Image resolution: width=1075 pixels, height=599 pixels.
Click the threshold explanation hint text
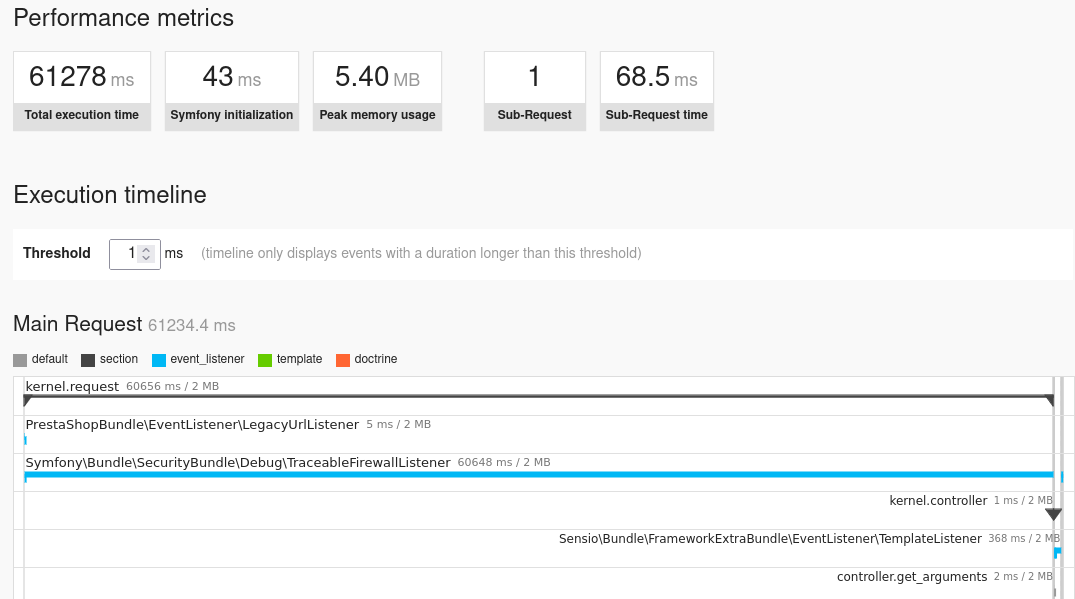pyautogui.click(x=421, y=254)
